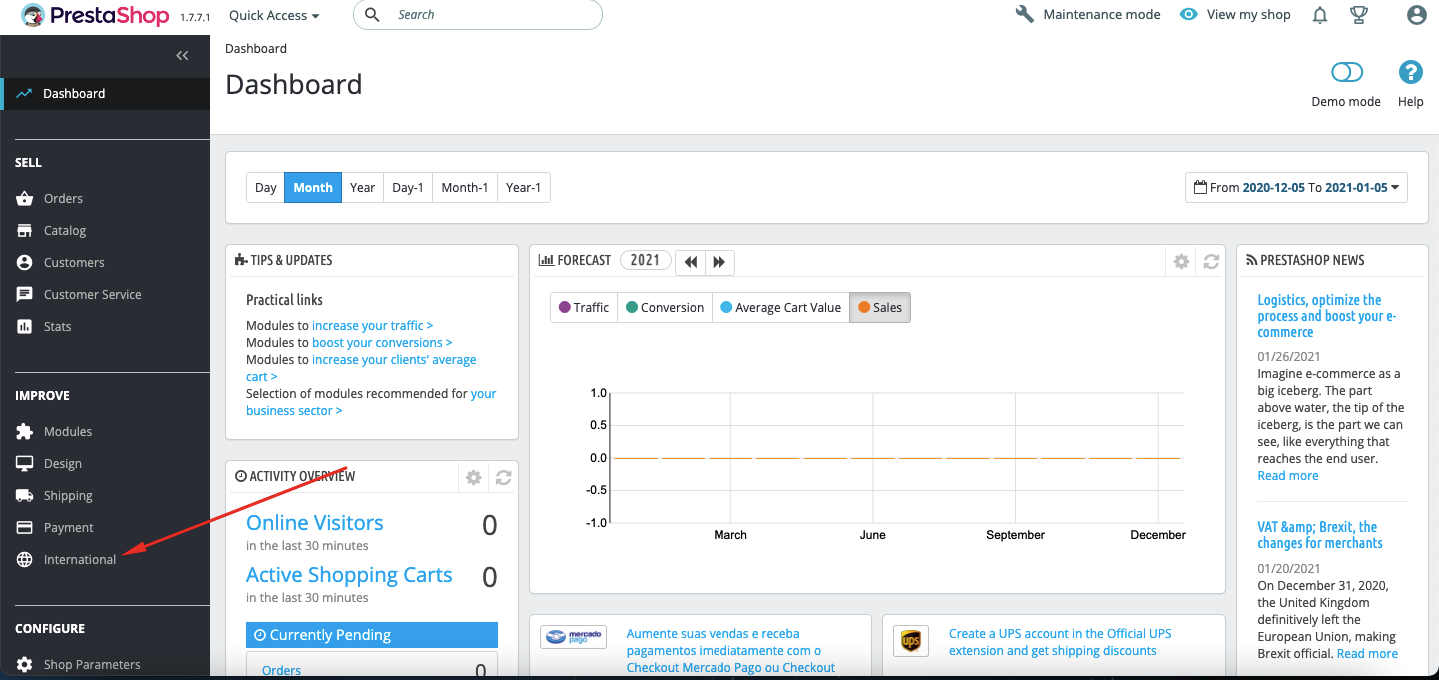This screenshot has width=1439, height=680.
Task: Click the Sales orange series swatch
Action: [864, 308]
